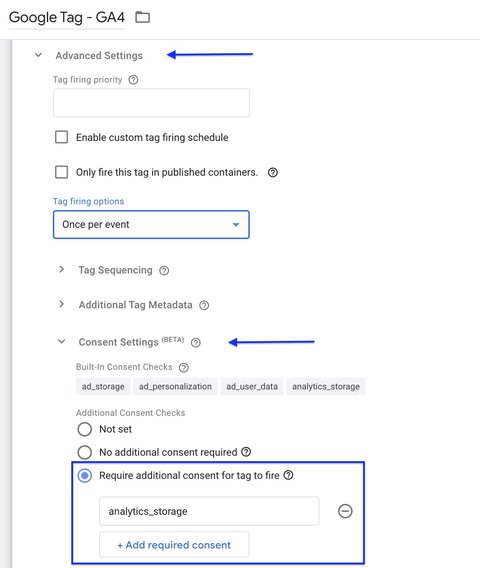Viewport: 480px width, 568px height.
Task: Check Only fire this tag in published containers
Action: (61, 172)
